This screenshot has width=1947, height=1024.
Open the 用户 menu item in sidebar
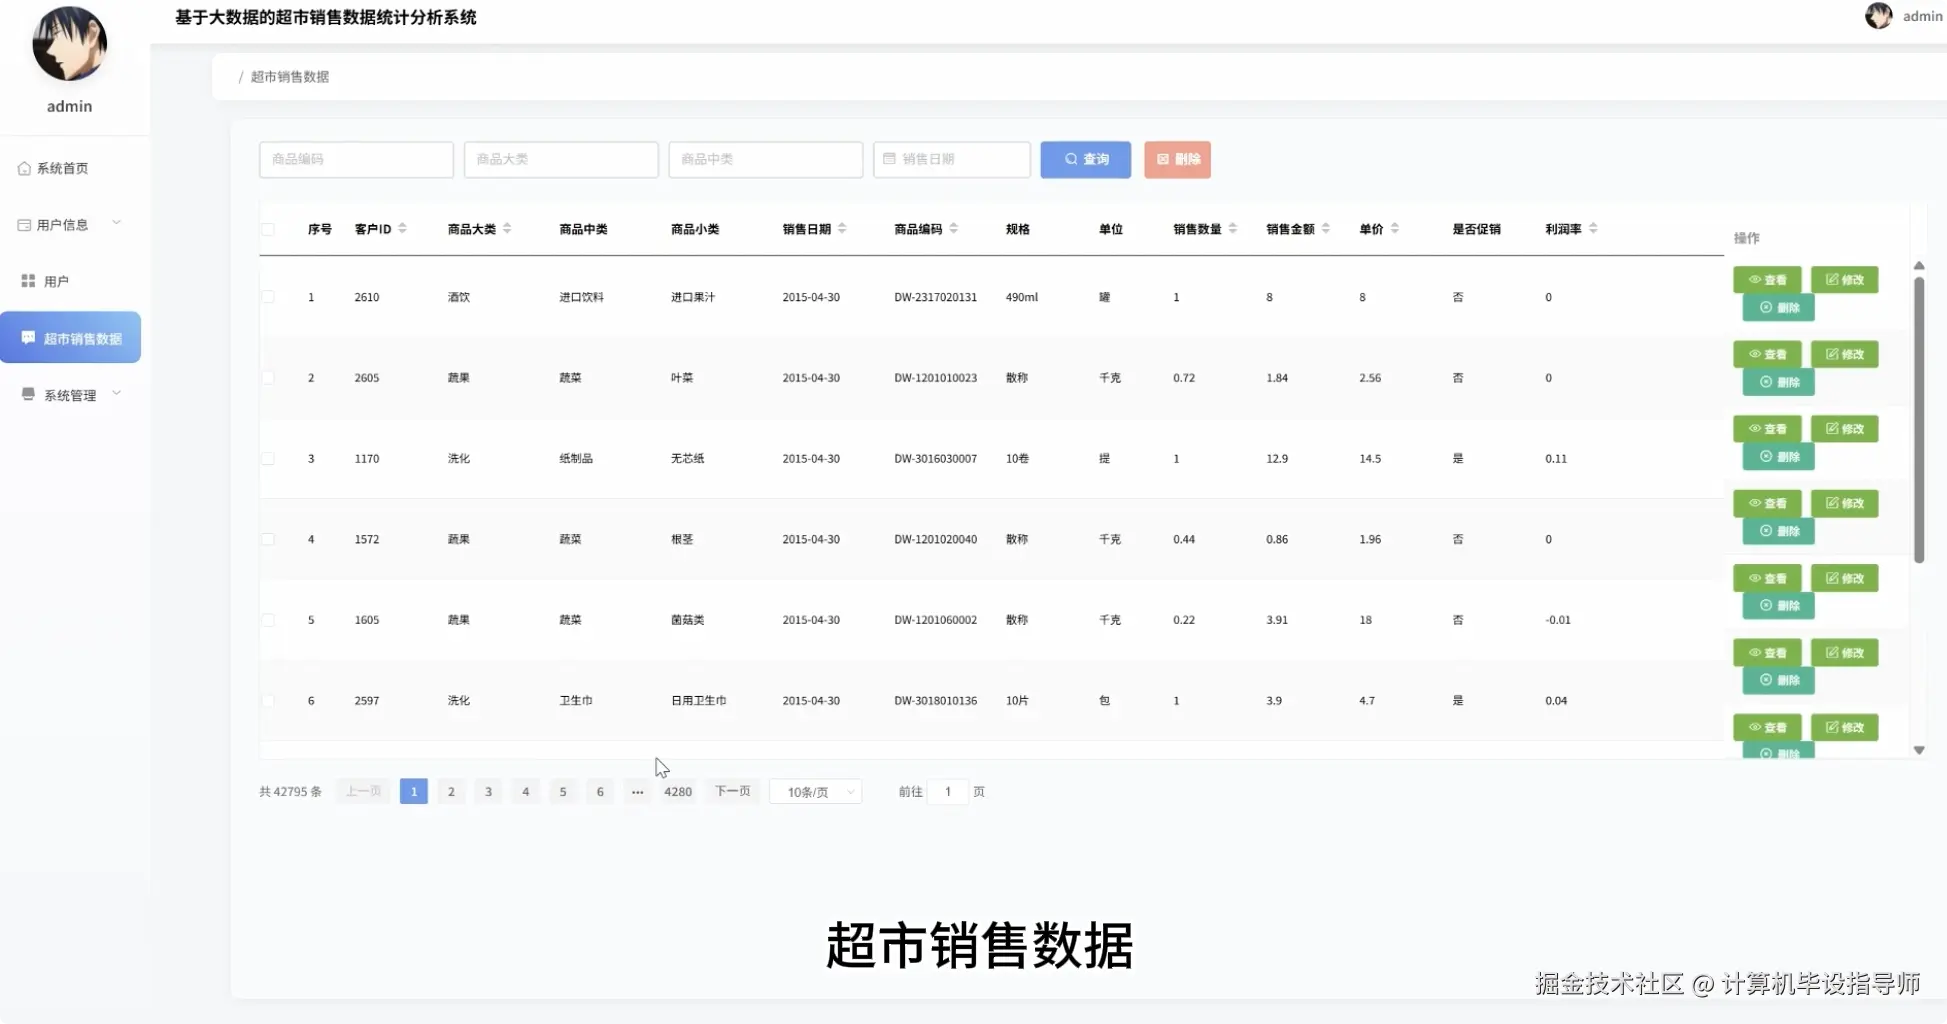pos(57,280)
